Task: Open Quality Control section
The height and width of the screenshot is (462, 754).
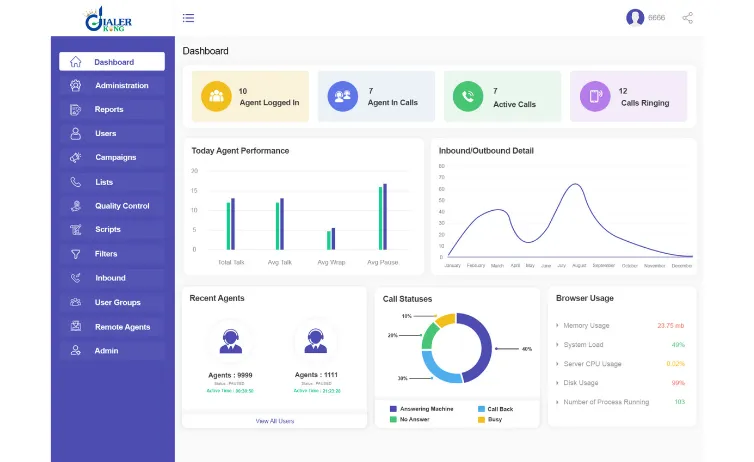Action: point(112,206)
